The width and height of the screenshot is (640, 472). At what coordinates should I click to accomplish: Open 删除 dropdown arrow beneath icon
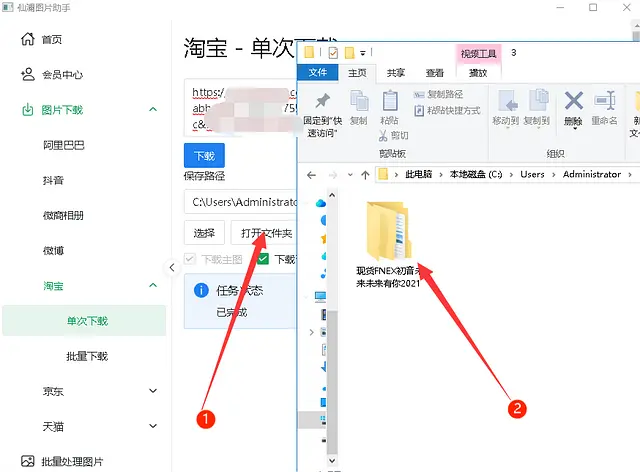click(573, 128)
